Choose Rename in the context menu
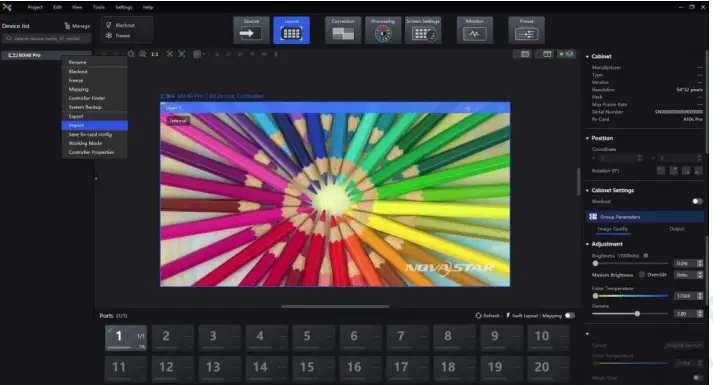The height and width of the screenshot is (385, 713). 95,62
